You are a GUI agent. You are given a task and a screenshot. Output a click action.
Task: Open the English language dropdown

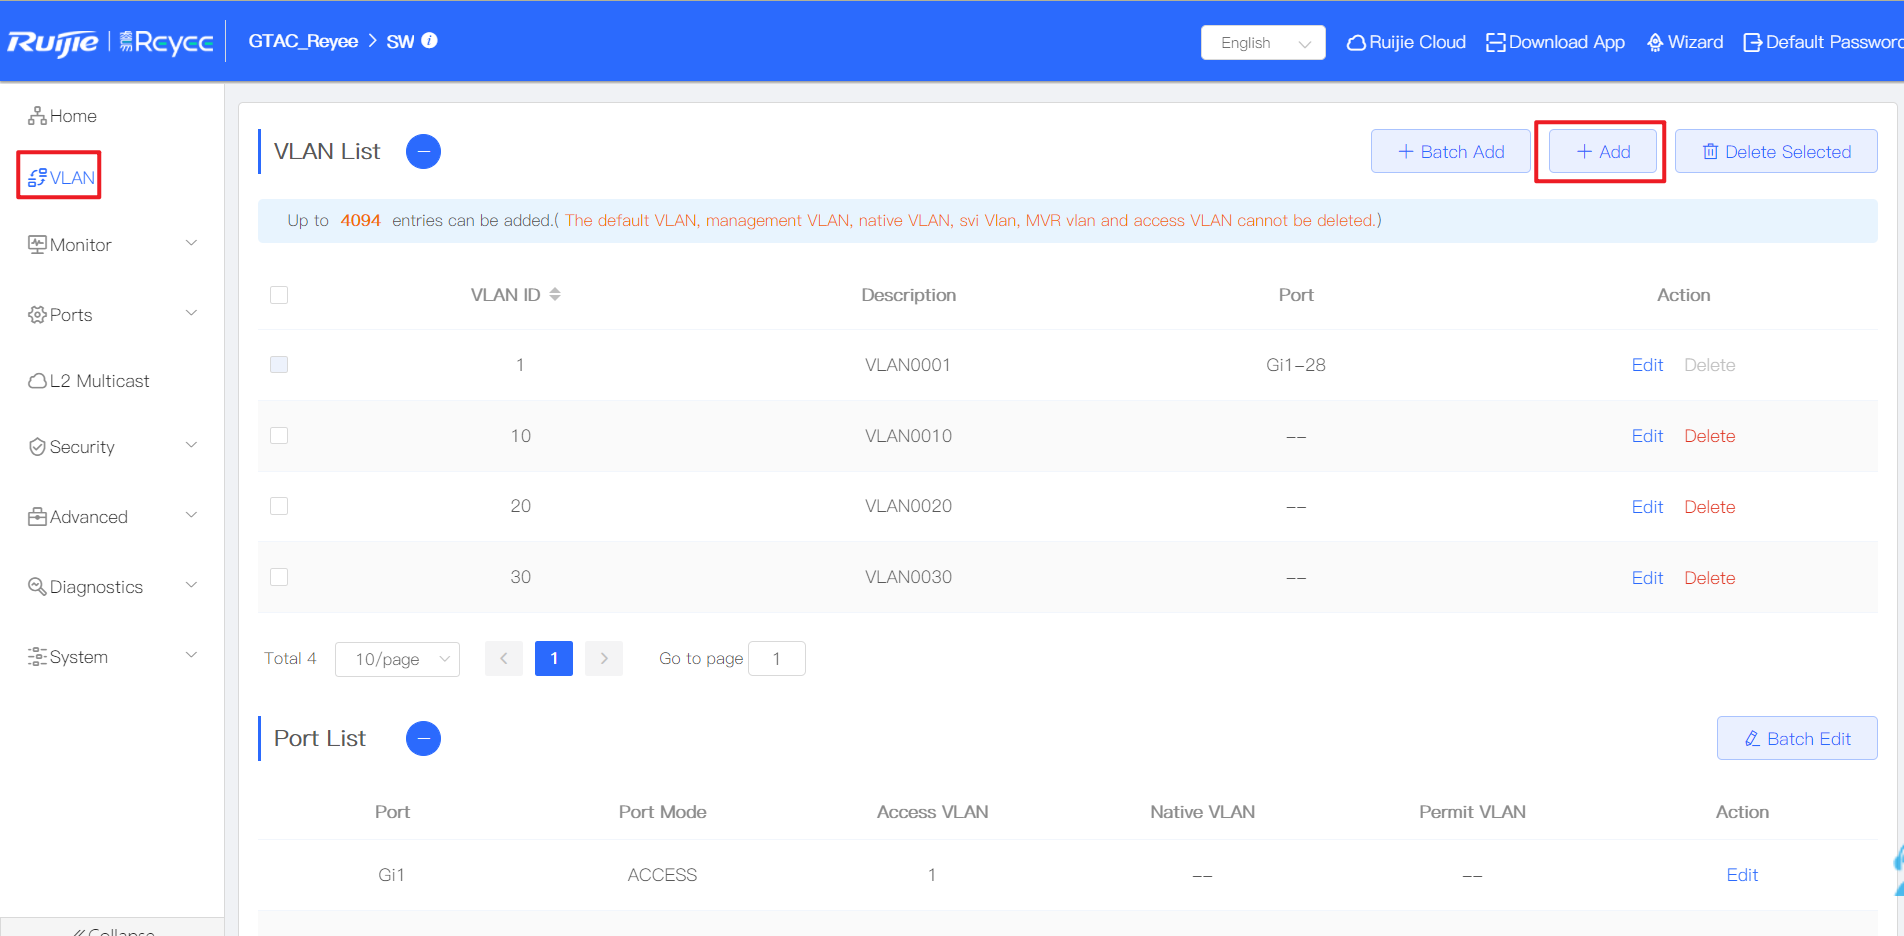point(1263,43)
